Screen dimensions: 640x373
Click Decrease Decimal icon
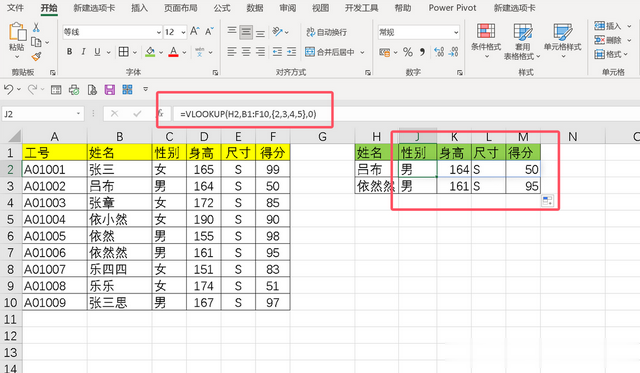453,52
